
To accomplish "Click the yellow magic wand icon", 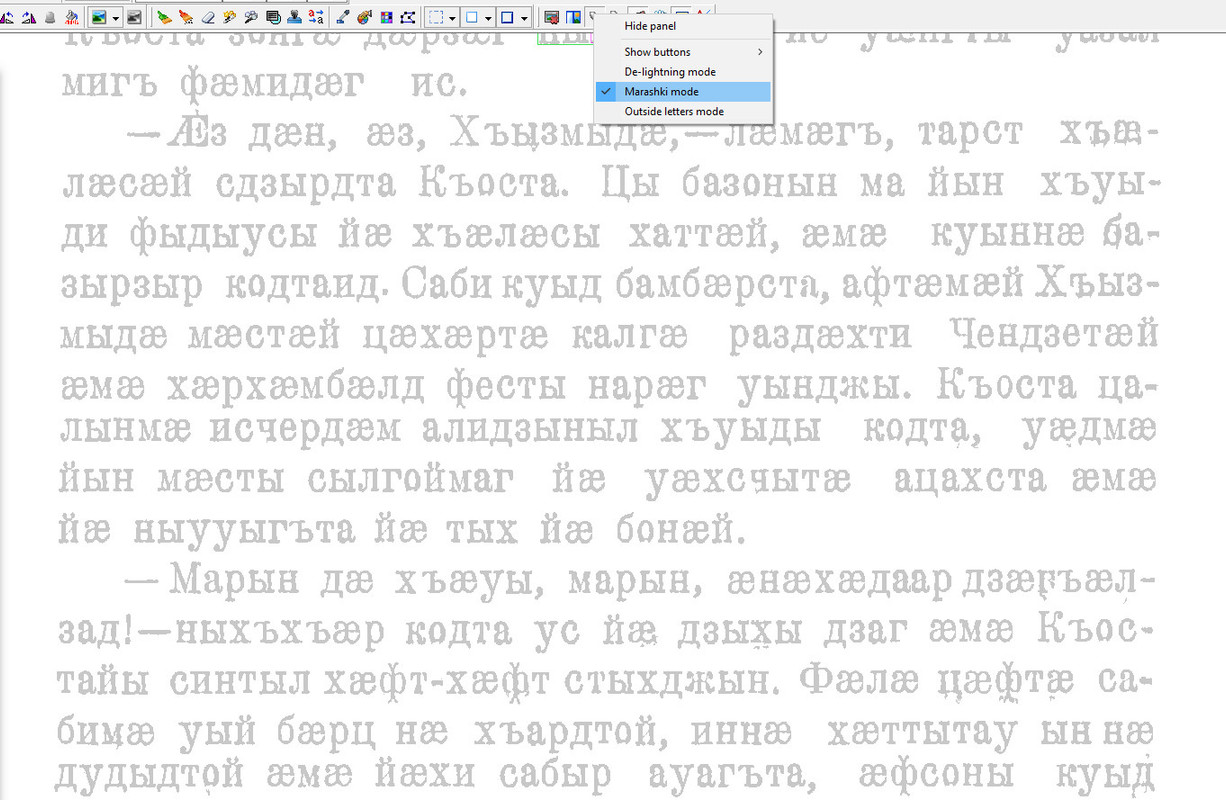I will click(x=229, y=18).
